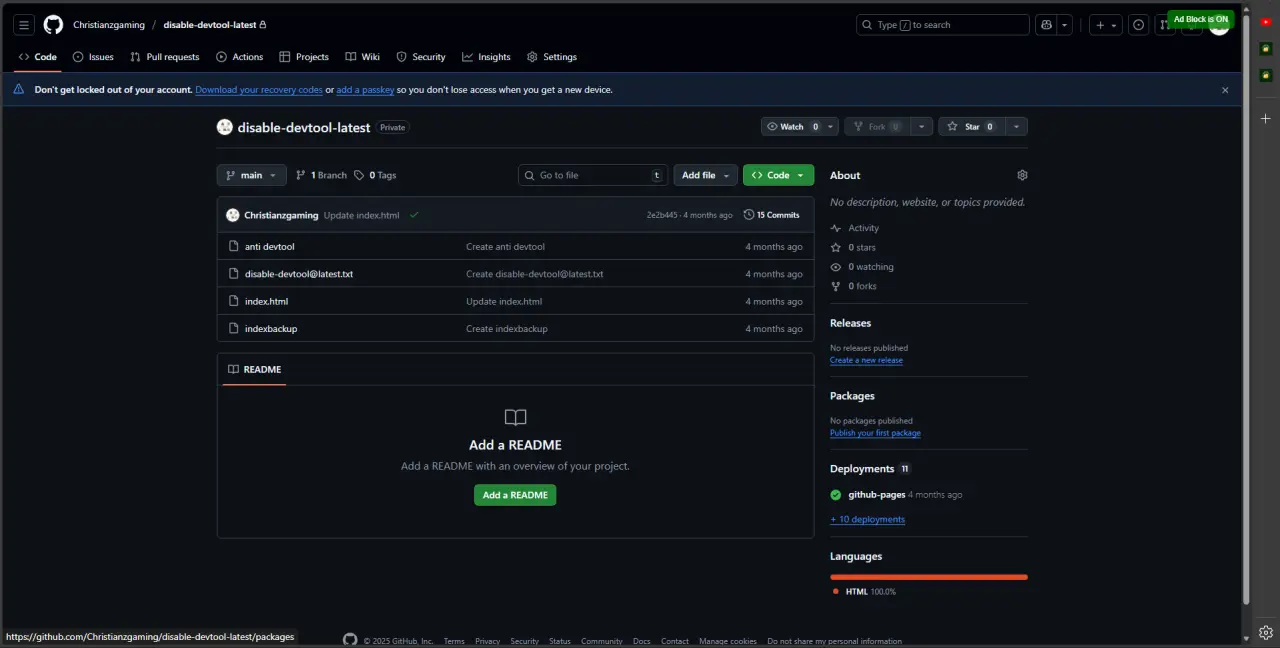Open the Insights tab
The height and width of the screenshot is (648, 1280).
pyautogui.click(x=487, y=57)
